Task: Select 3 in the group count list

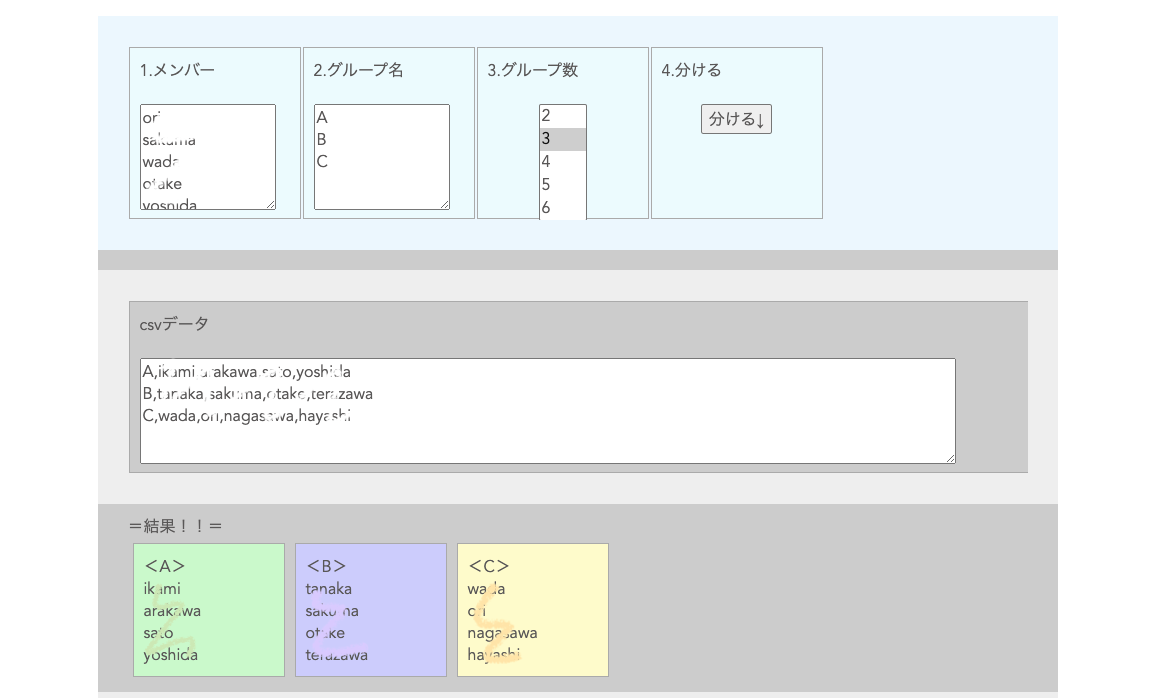Action: (563, 139)
